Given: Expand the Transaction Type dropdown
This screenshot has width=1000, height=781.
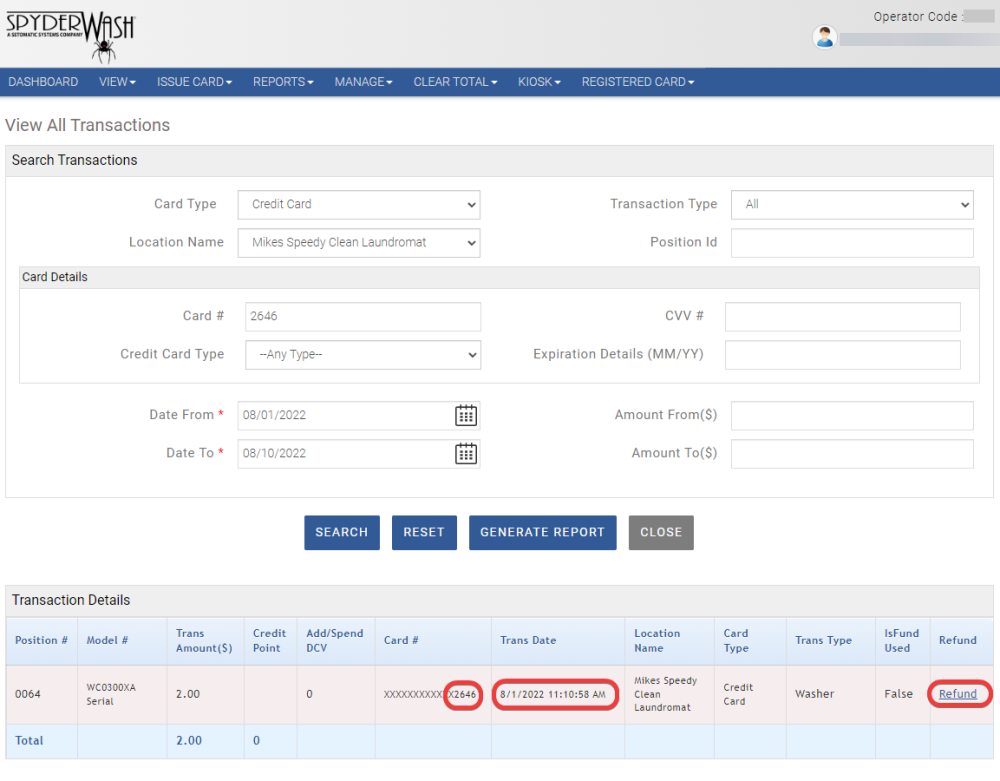Looking at the screenshot, I should click(852, 205).
